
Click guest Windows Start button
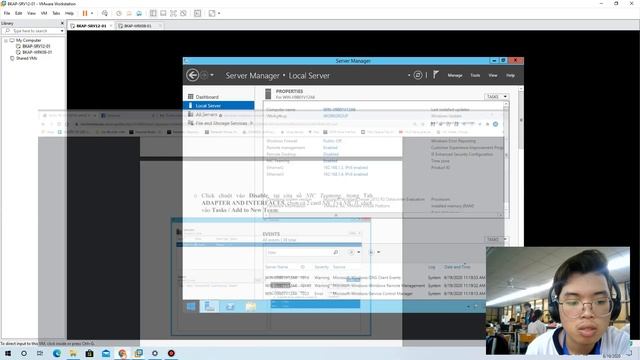coord(191,307)
